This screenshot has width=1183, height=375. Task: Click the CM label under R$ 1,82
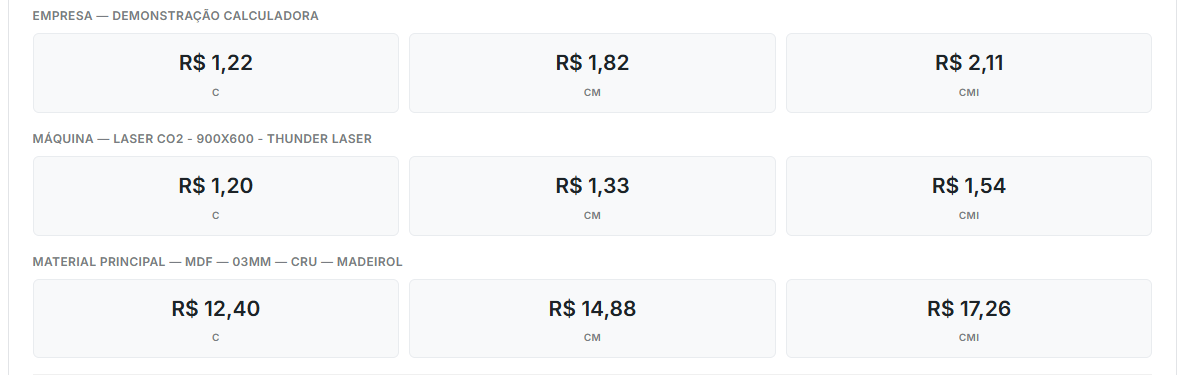[592, 93]
